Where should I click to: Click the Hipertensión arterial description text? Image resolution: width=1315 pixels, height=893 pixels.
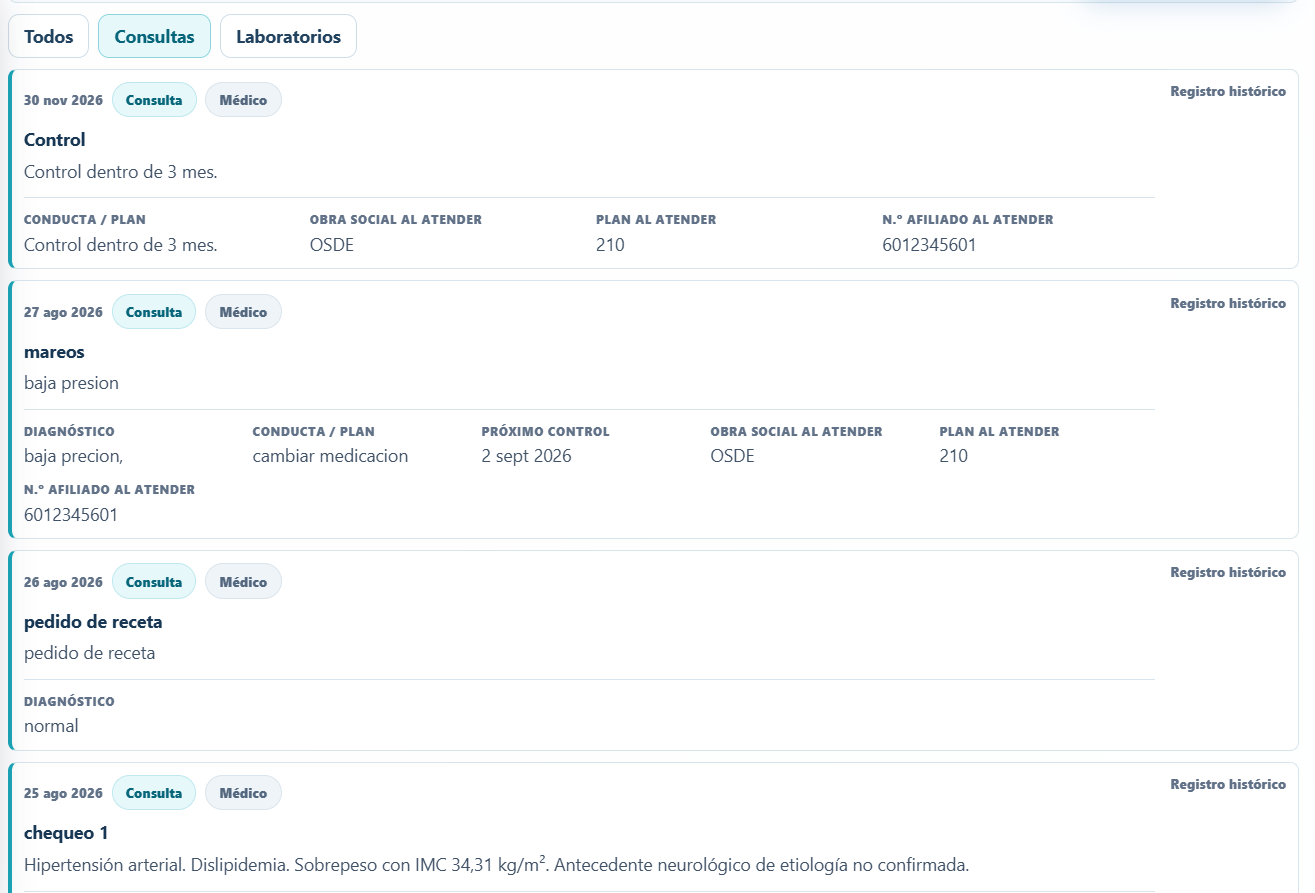pos(496,865)
